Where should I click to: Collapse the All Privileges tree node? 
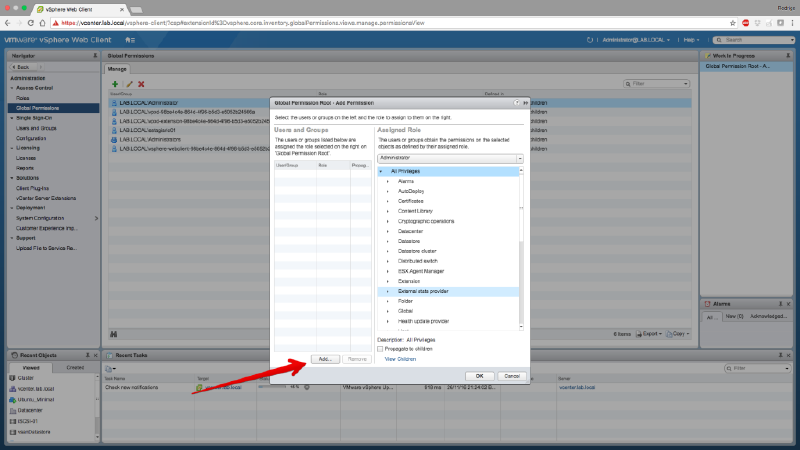(381, 171)
